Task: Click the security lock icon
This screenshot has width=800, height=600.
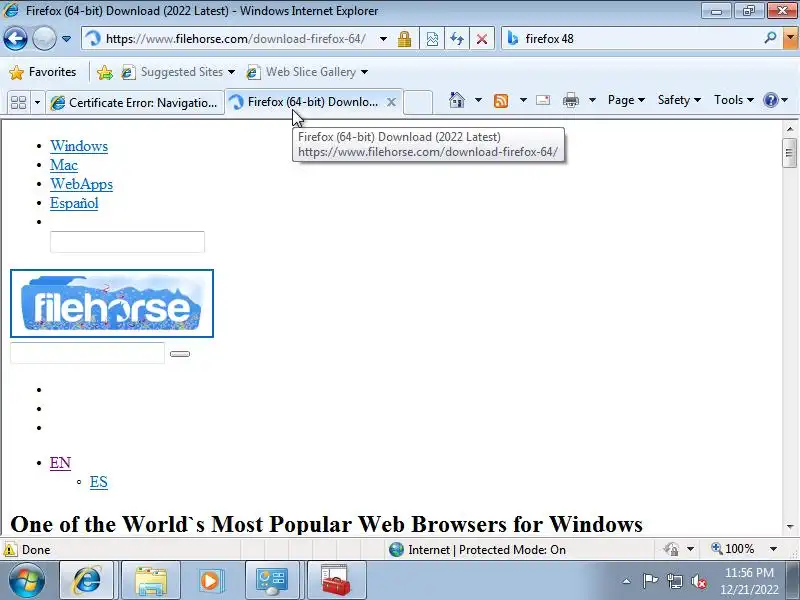Action: tap(405, 39)
